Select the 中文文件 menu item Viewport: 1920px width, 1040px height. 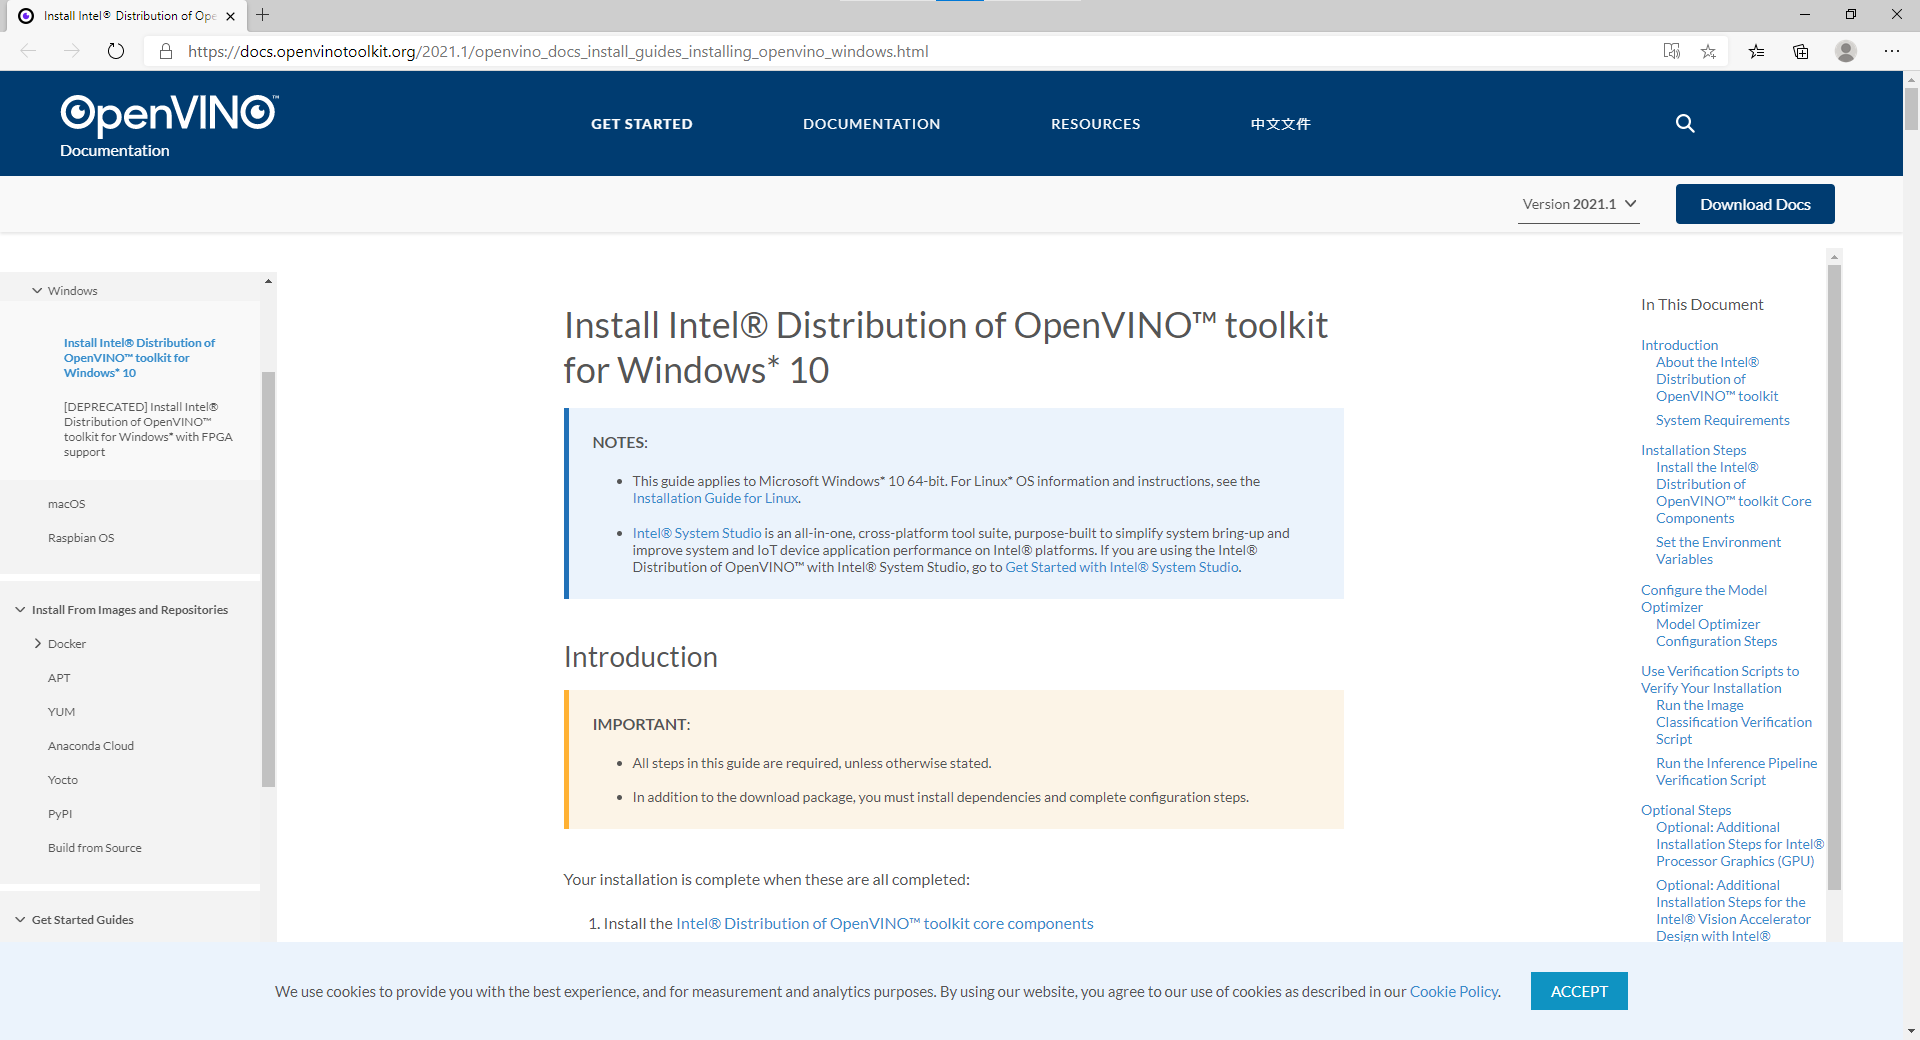pyautogui.click(x=1280, y=123)
